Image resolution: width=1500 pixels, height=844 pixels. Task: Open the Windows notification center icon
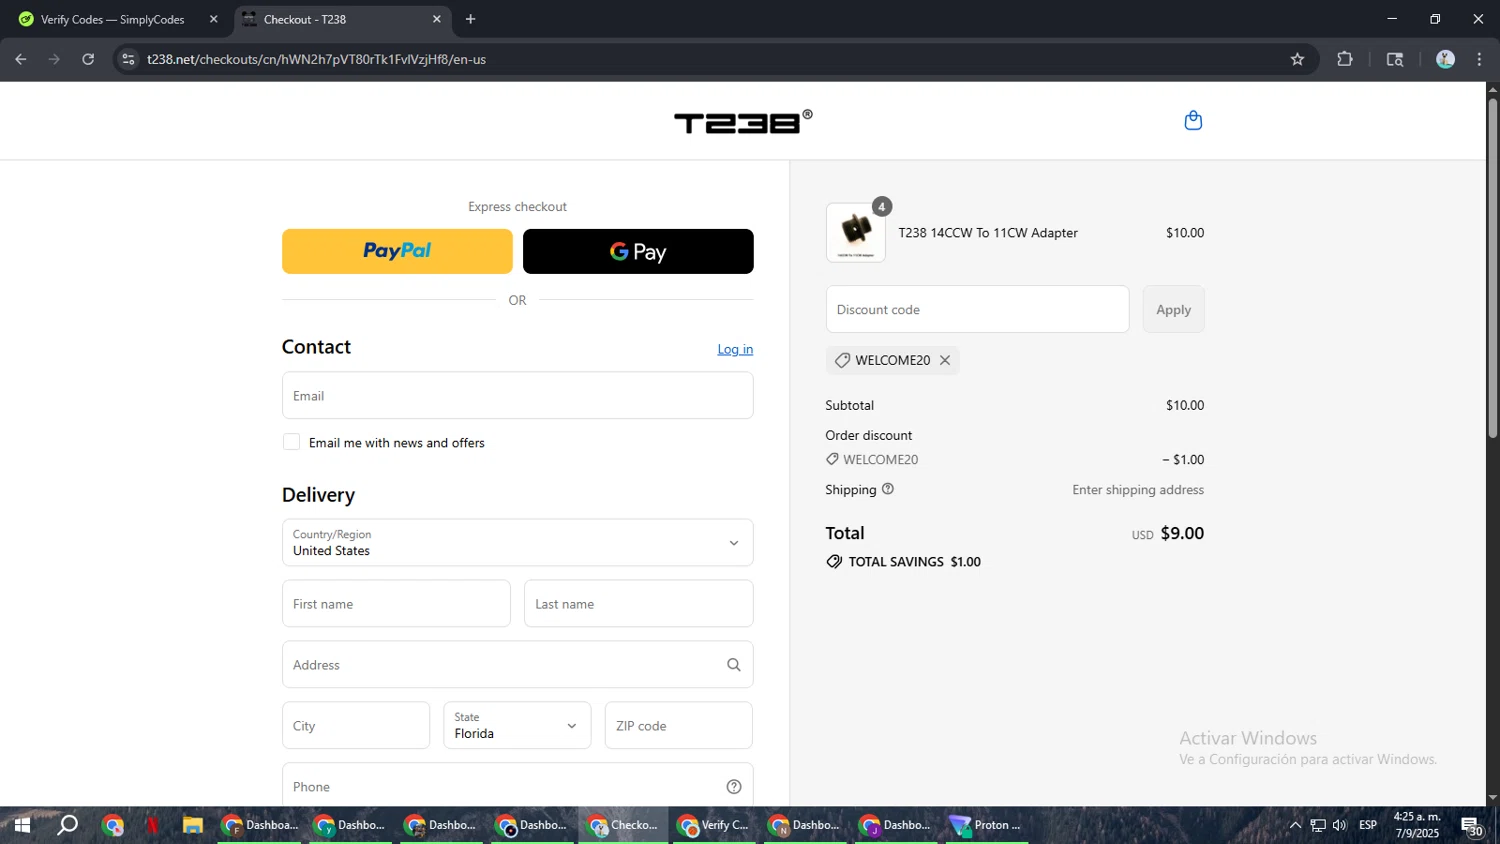coord(1472,826)
